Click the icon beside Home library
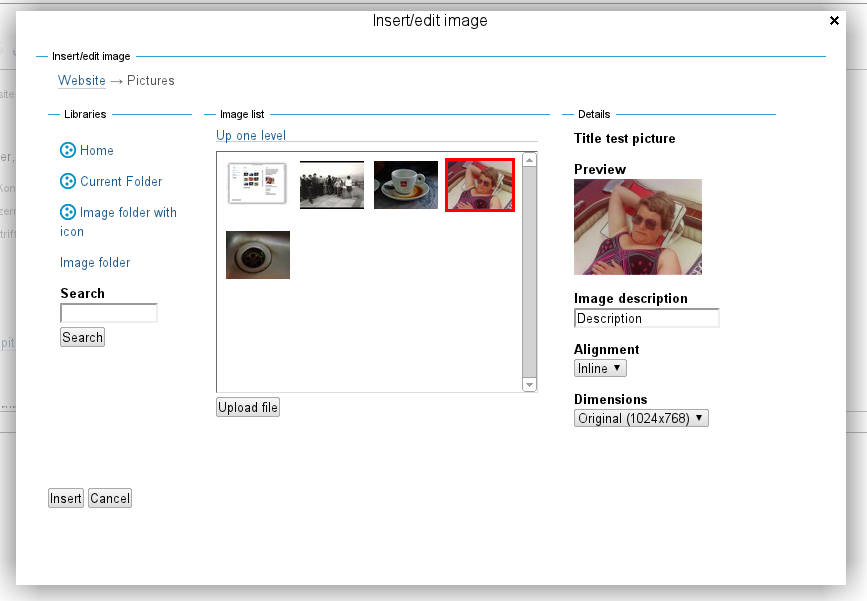The width and height of the screenshot is (867, 601). [x=68, y=150]
